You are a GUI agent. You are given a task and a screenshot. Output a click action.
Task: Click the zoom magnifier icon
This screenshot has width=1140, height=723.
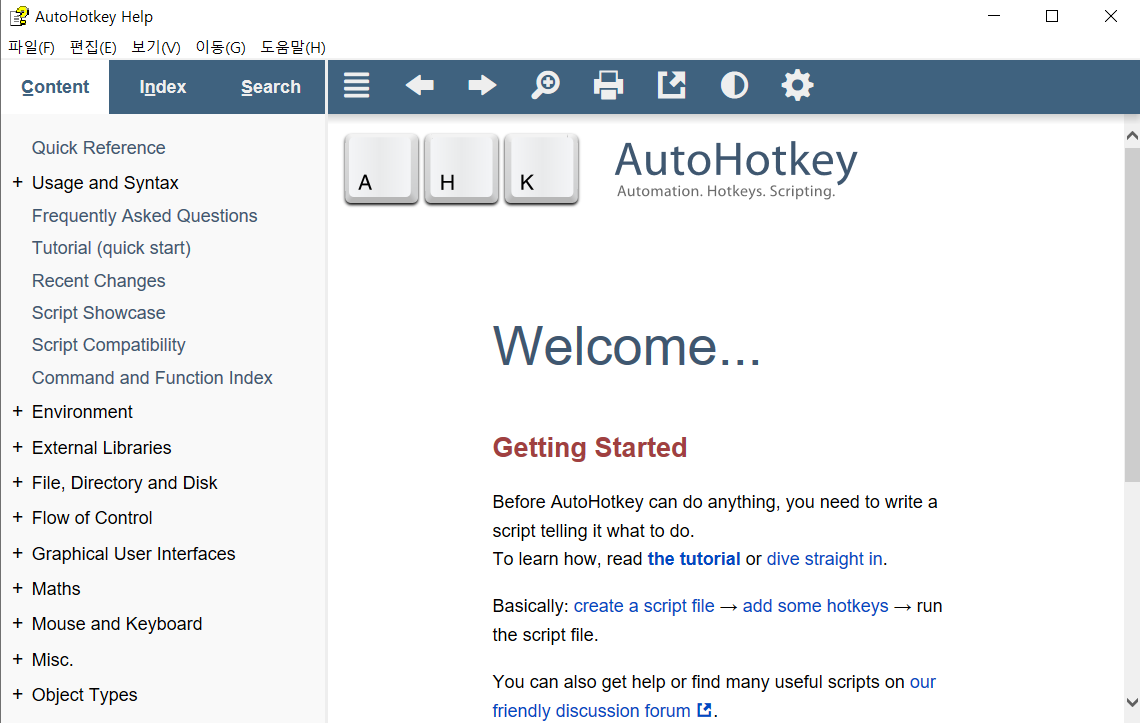click(x=545, y=86)
